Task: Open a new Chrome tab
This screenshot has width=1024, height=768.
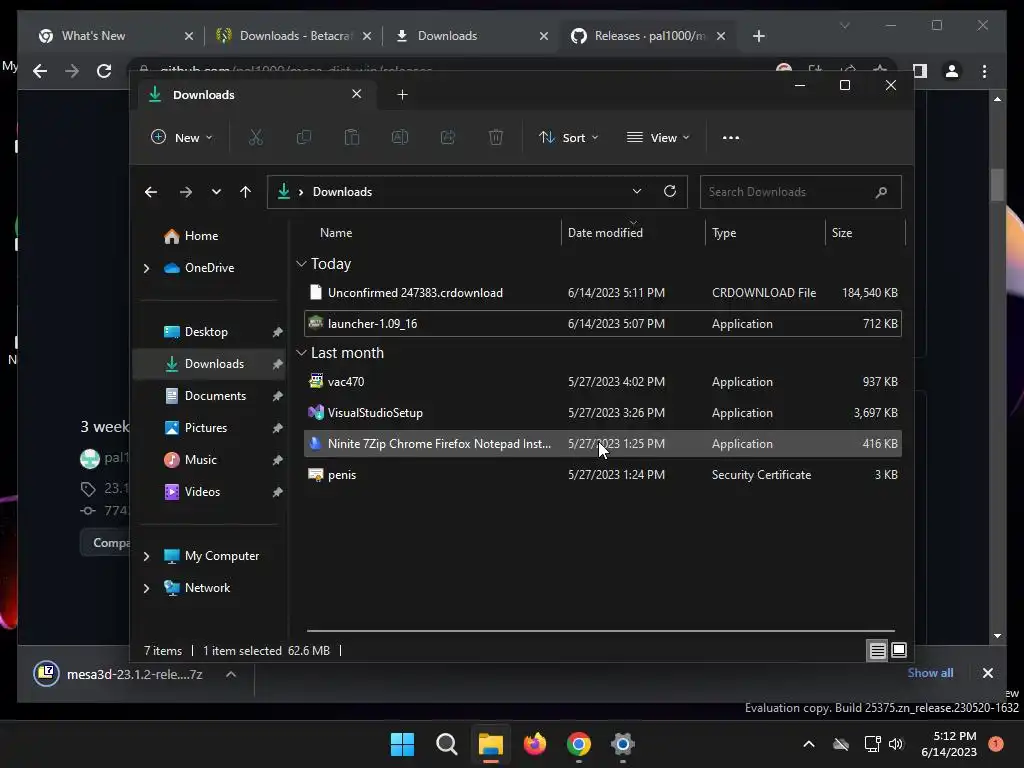Action: tap(758, 36)
